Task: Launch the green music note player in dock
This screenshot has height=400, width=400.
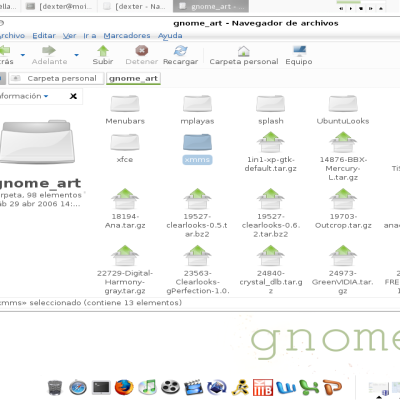Action: tap(147, 387)
